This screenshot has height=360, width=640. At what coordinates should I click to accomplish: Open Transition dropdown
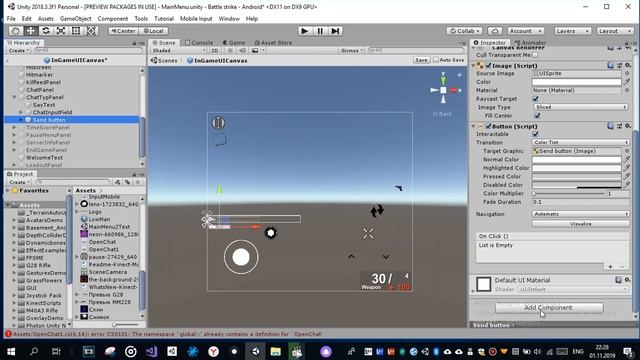click(x=580, y=142)
